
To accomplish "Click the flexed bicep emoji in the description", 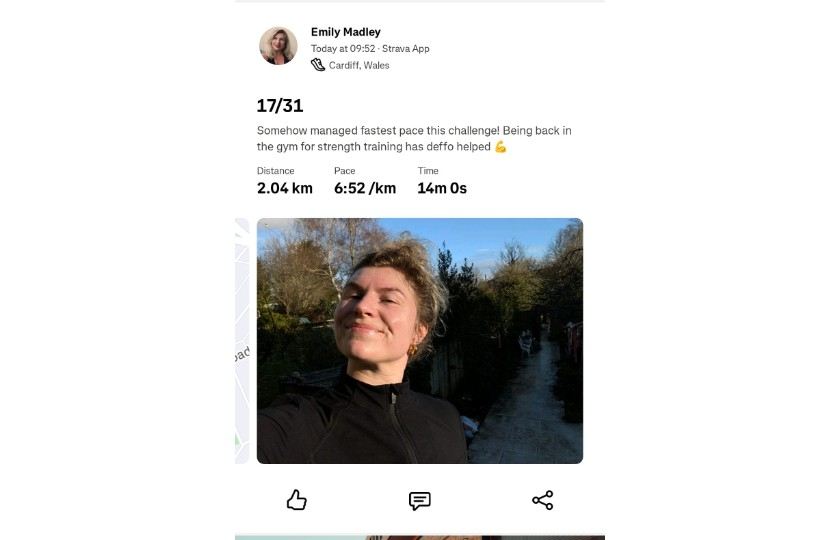I will tap(501, 147).
